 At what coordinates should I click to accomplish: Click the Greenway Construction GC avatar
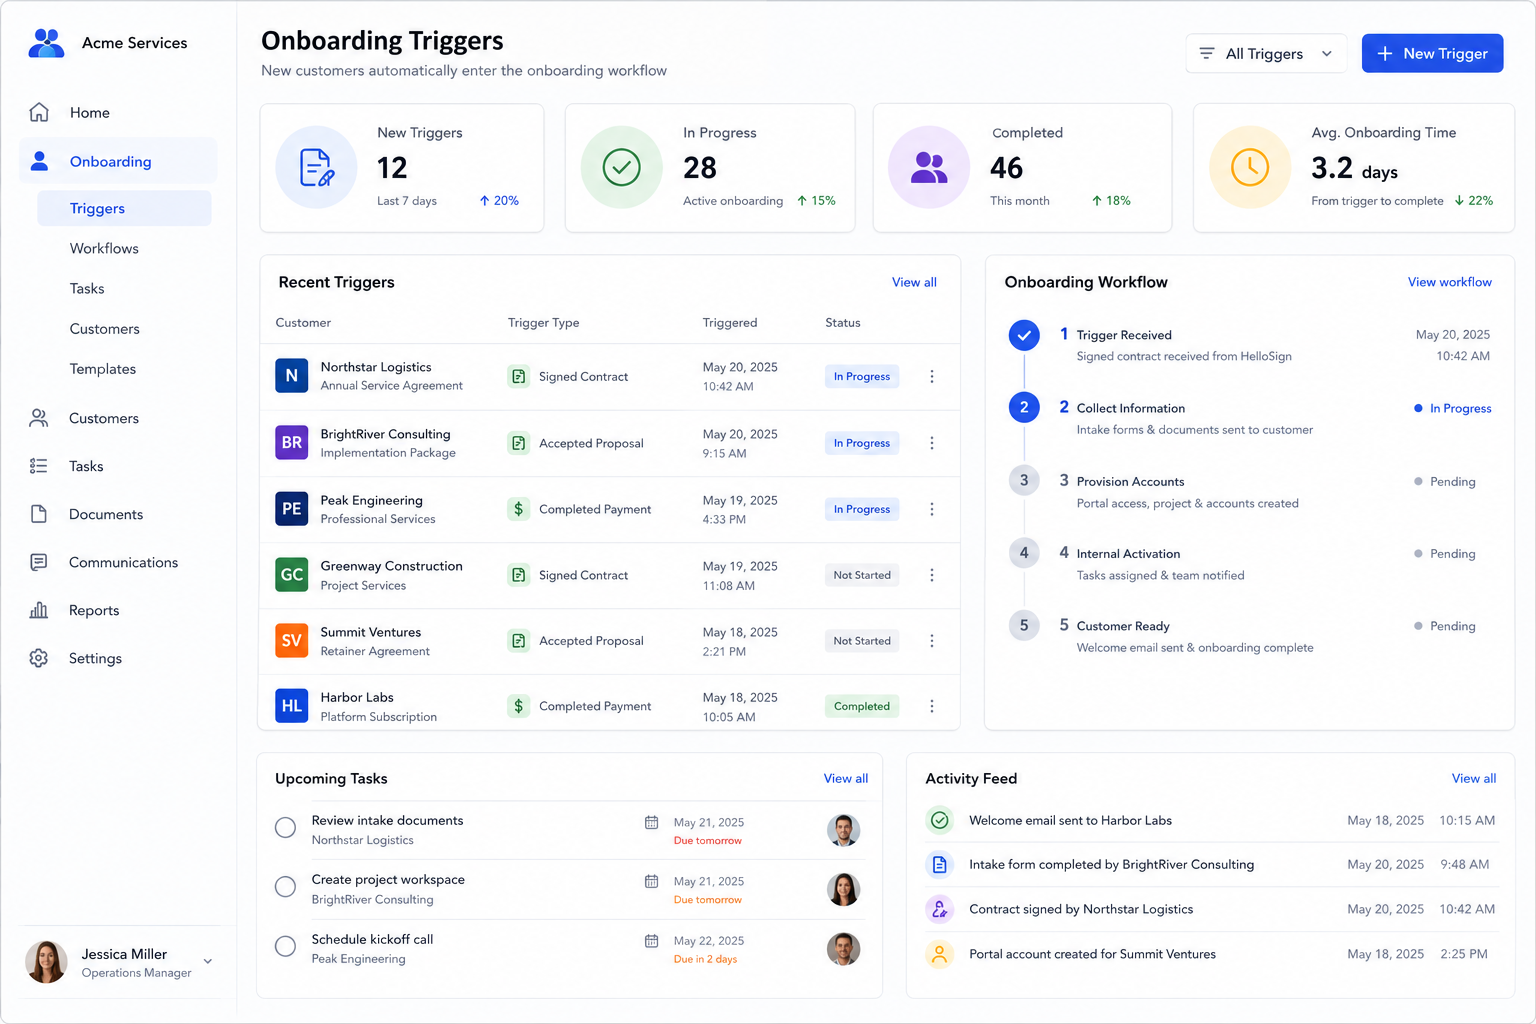[x=292, y=574]
